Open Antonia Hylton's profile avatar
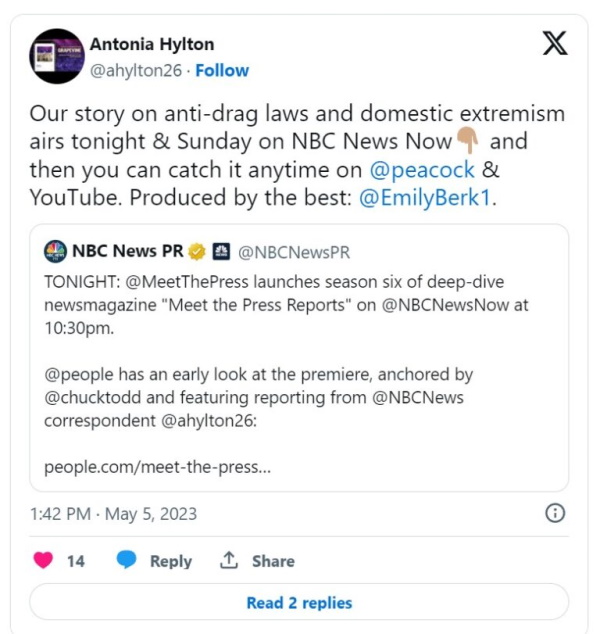 pyautogui.click(x=57, y=56)
